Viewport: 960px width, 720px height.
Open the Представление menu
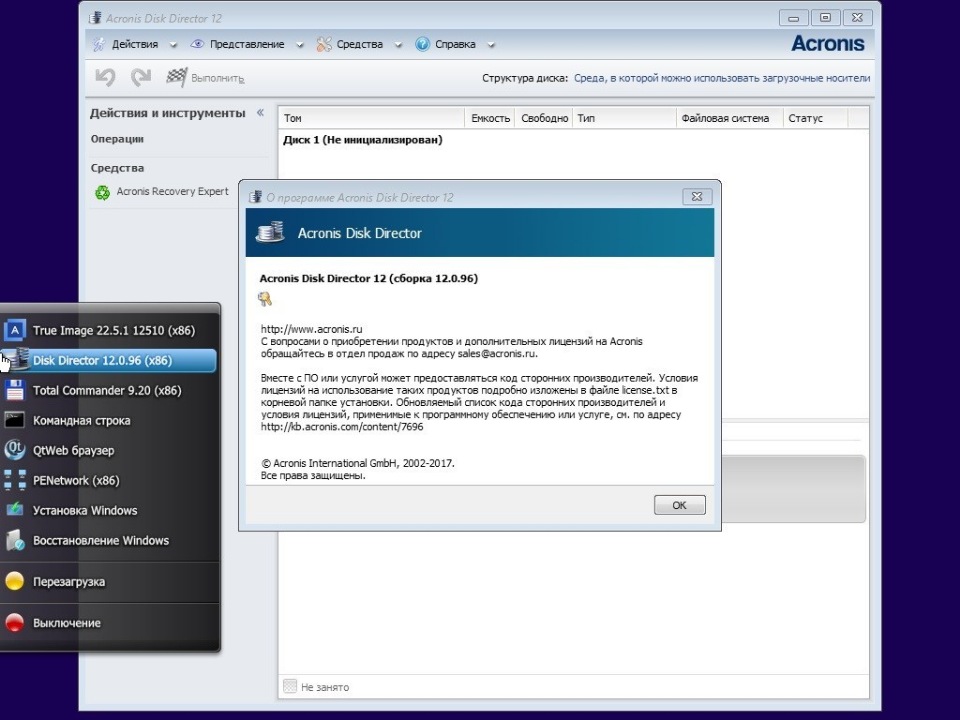coord(247,44)
